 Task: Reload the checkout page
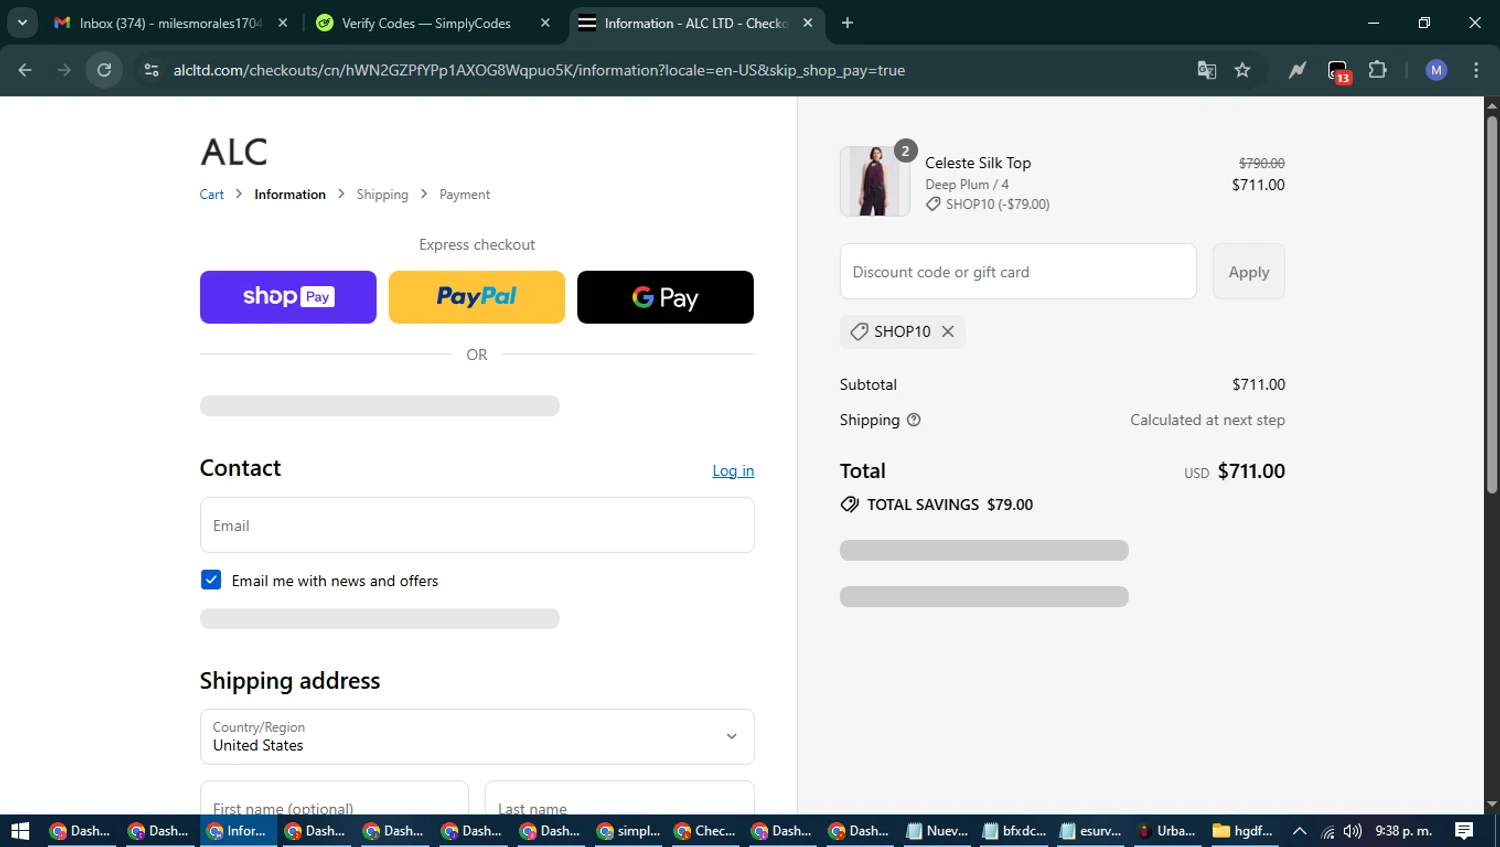pos(104,70)
